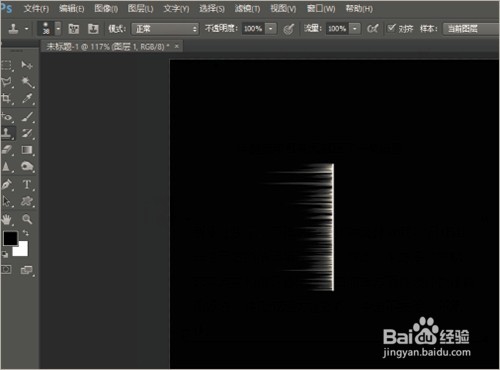Select the Rectangular Marquee tool
Image resolution: width=500 pixels, height=370 pixels.
point(7,65)
